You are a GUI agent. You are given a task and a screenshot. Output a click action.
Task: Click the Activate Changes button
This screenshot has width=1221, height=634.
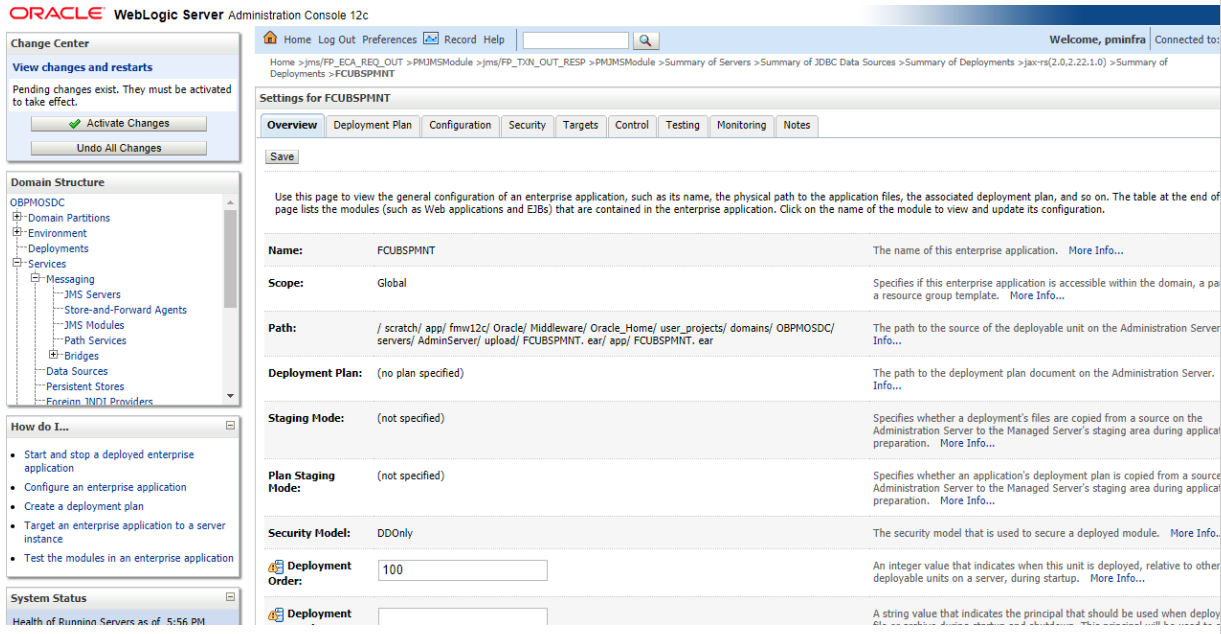[x=118, y=124]
